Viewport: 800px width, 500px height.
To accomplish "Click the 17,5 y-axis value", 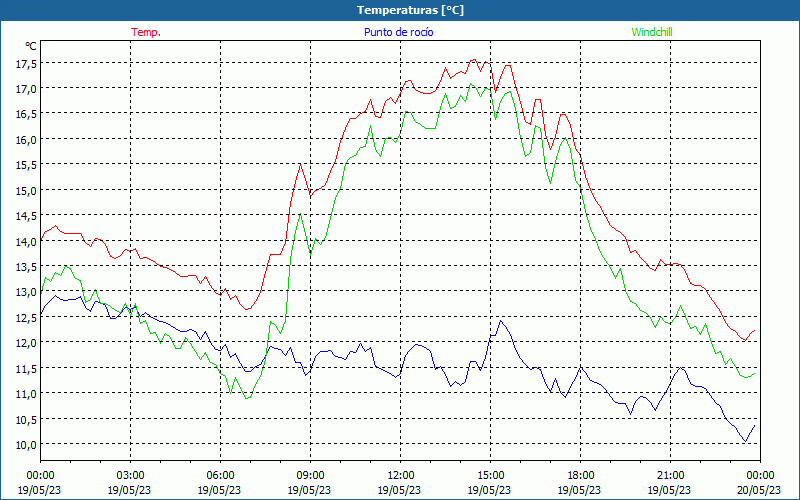I will pos(27,64).
